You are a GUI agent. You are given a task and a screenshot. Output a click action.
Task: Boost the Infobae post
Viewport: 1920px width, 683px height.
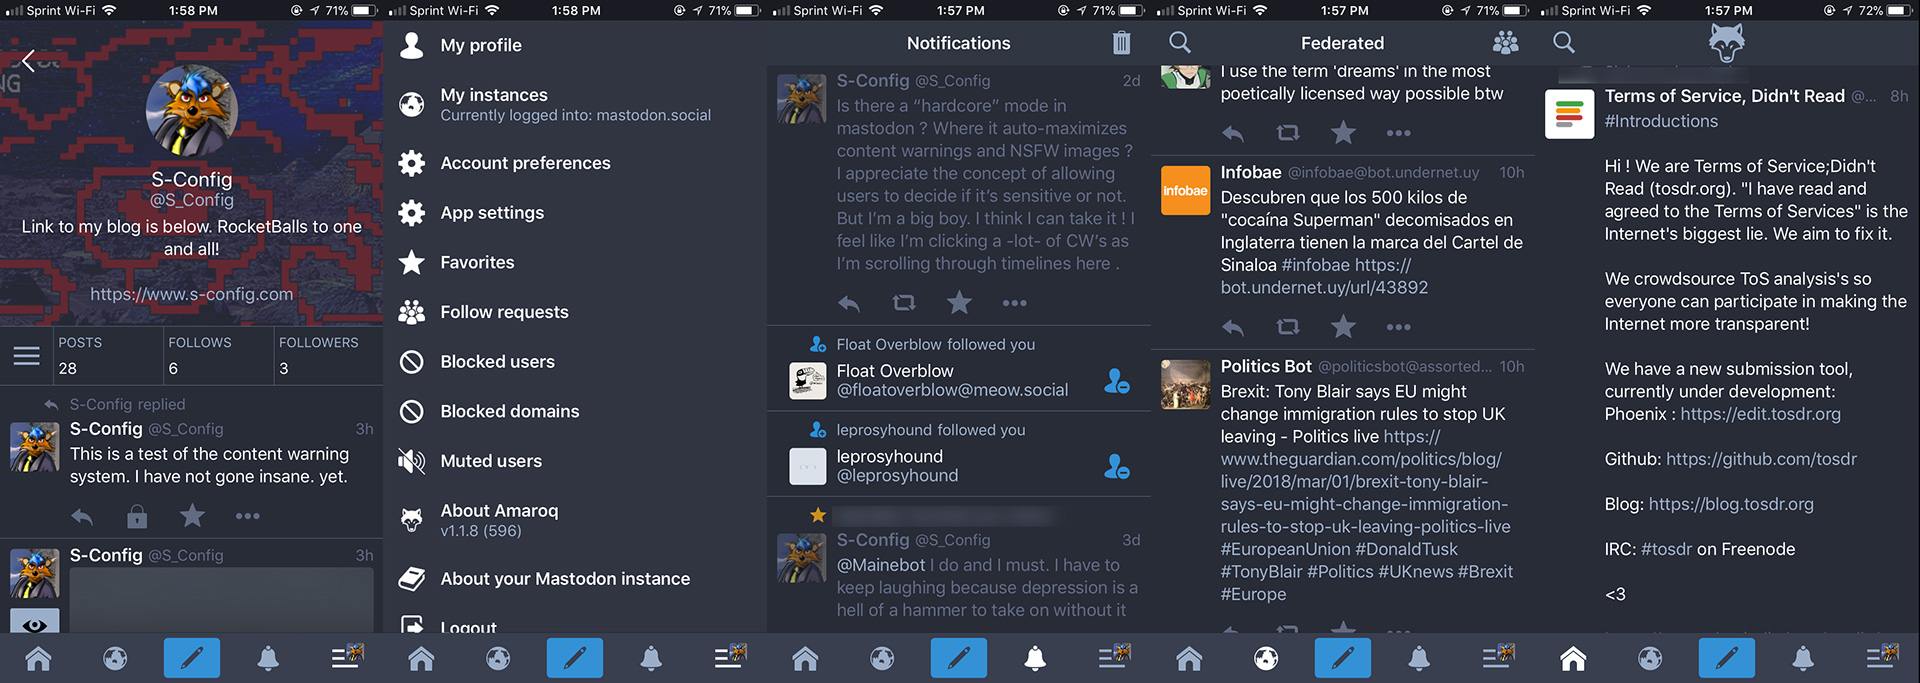tap(1288, 326)
